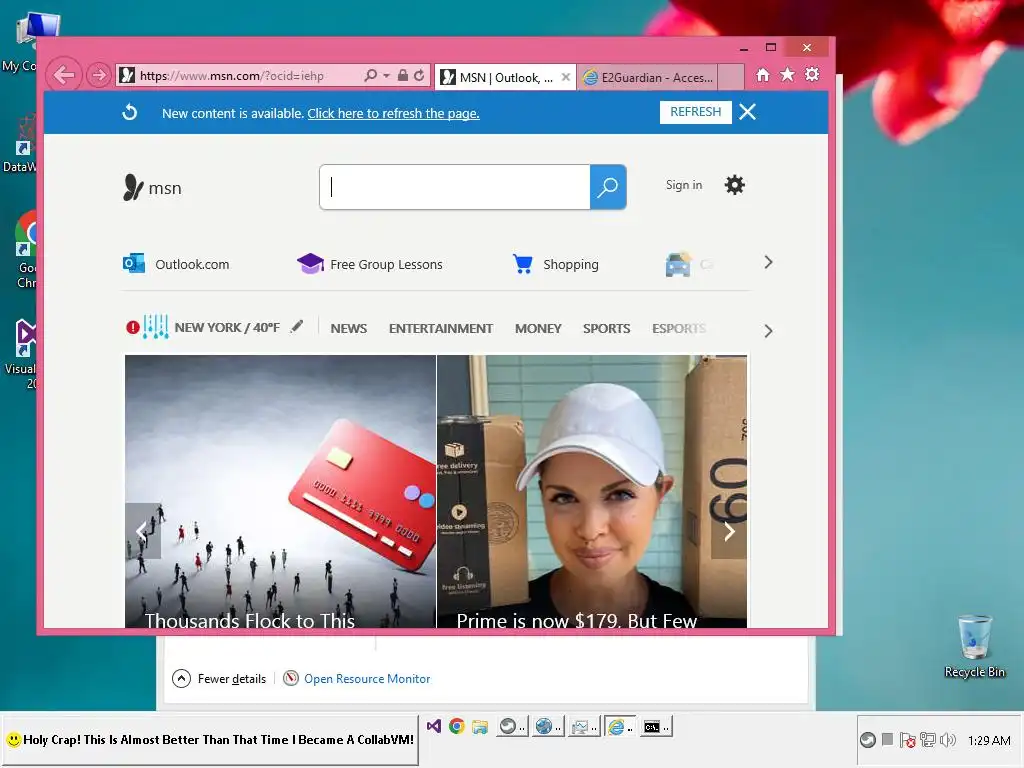Image resolution: width=1024 pixels, height=768 pixels.
Task: Click the Visual Studio desktop shortcut
Action: point(22,354)
